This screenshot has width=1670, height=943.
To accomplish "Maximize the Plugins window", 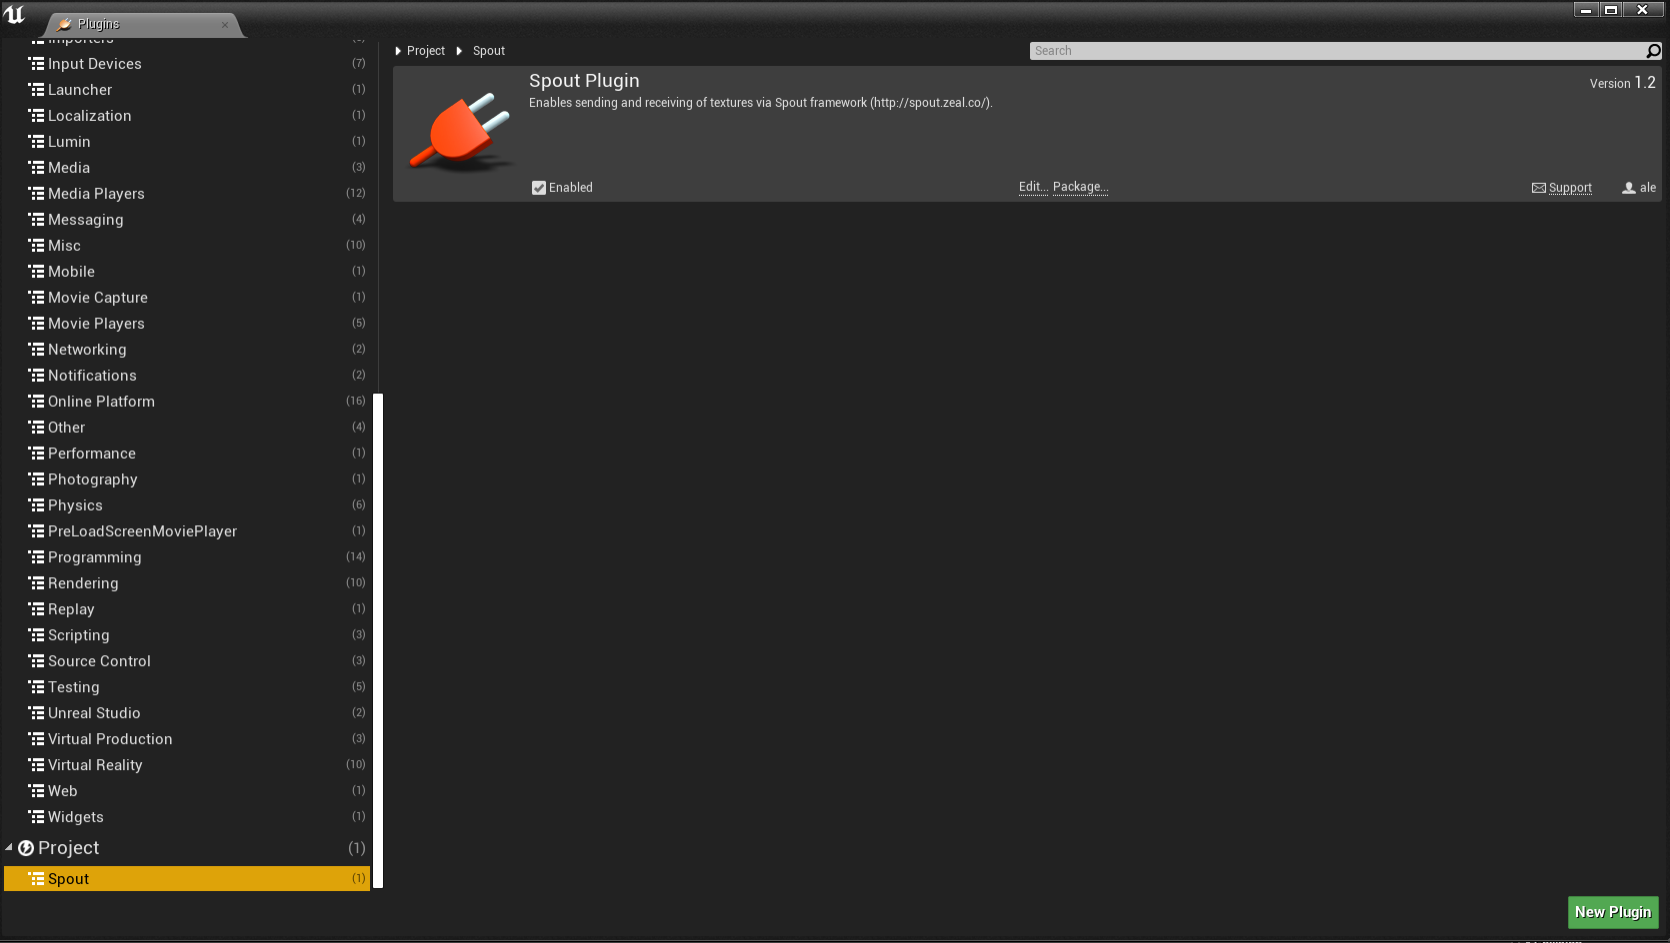I will tap(1611, 10).
